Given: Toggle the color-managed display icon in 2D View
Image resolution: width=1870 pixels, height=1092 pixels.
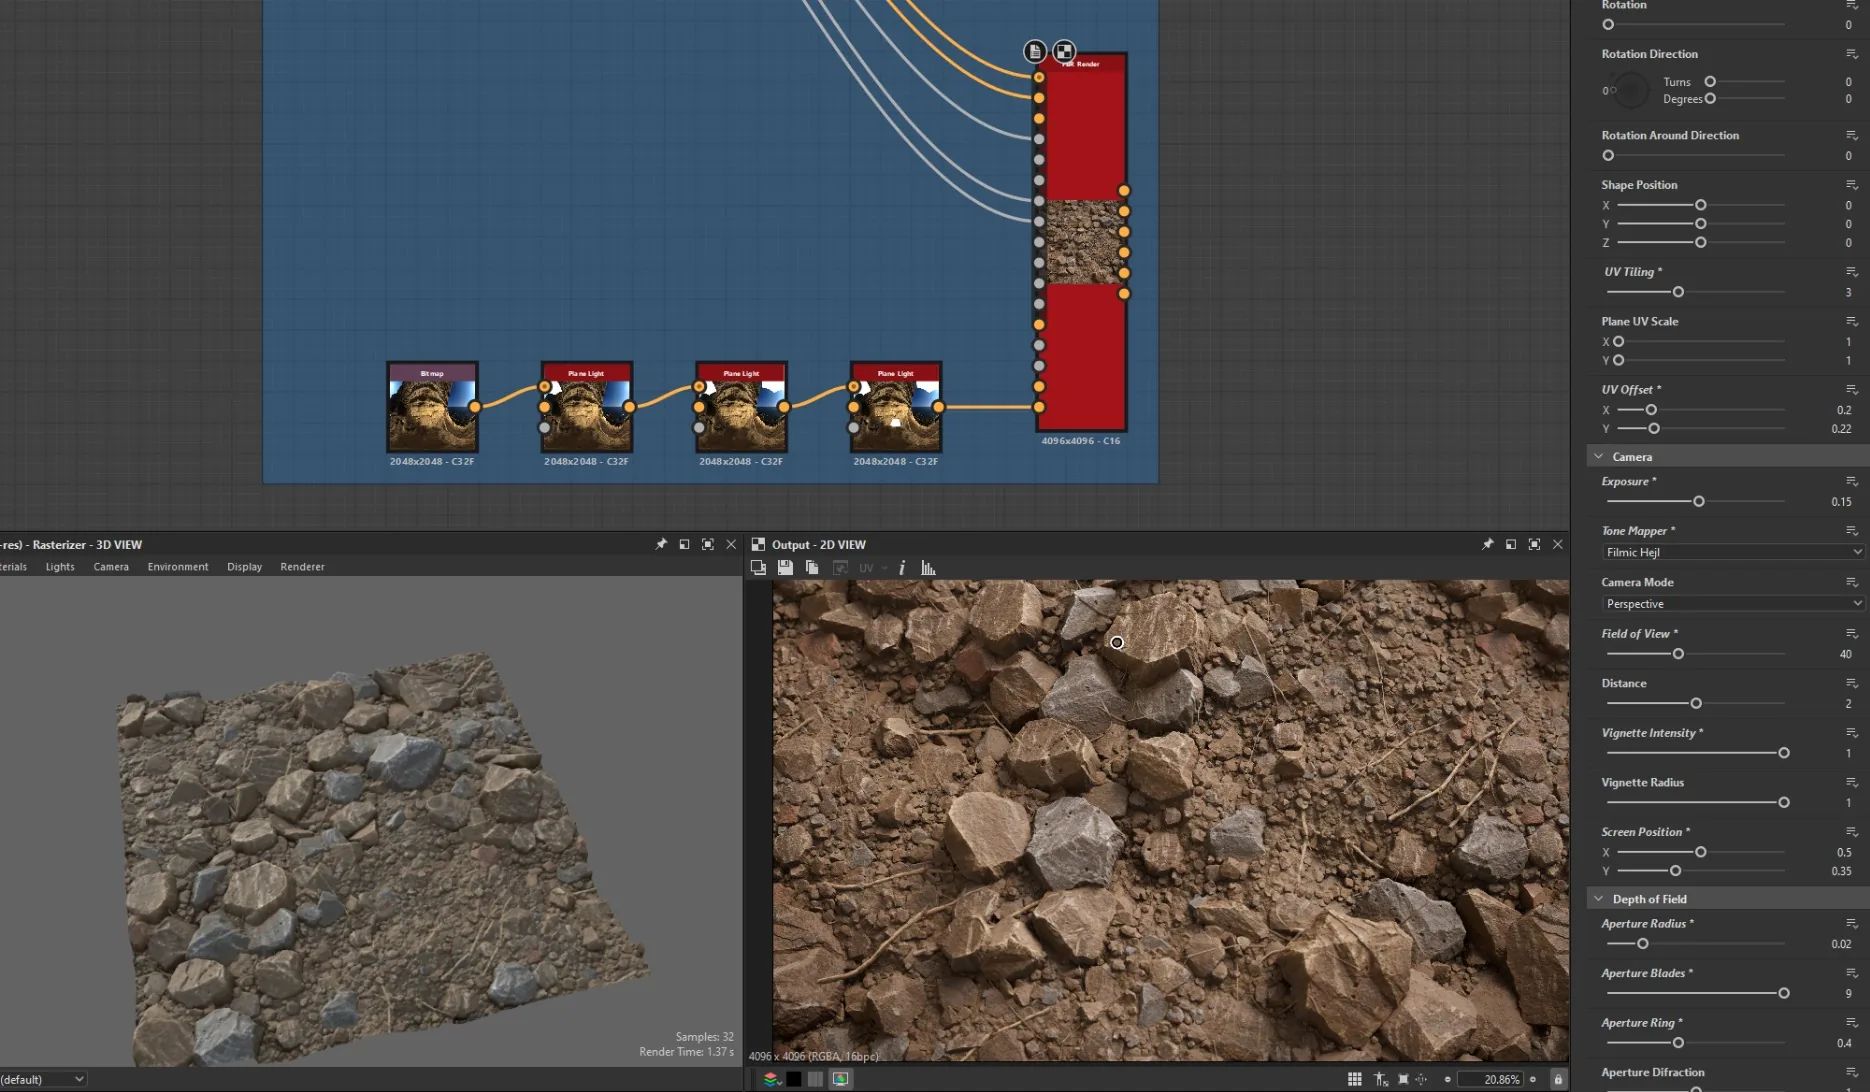Looking at the screenshot, I should [840, 1079].
